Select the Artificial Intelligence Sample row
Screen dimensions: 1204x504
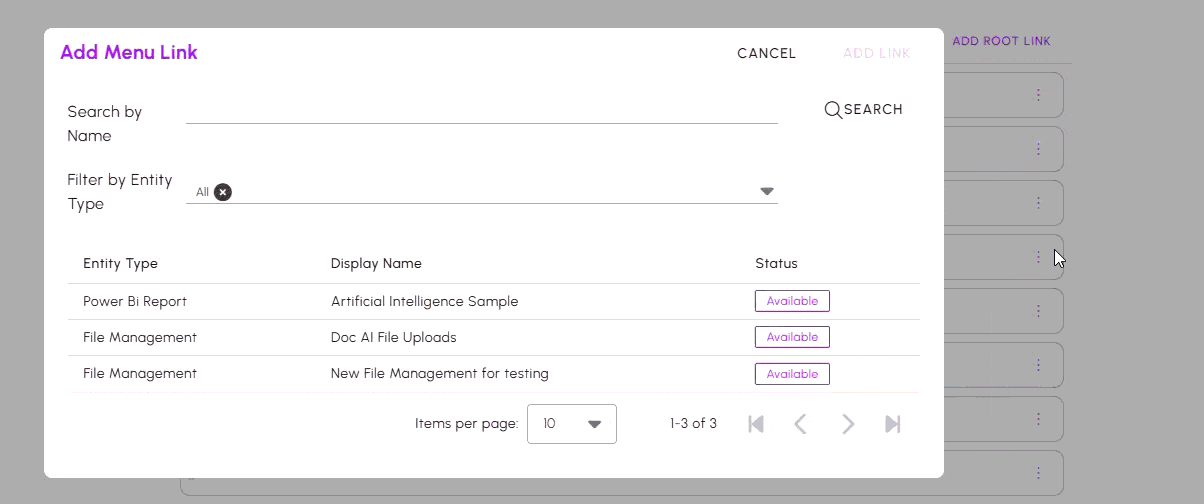(x=424, y=301)
